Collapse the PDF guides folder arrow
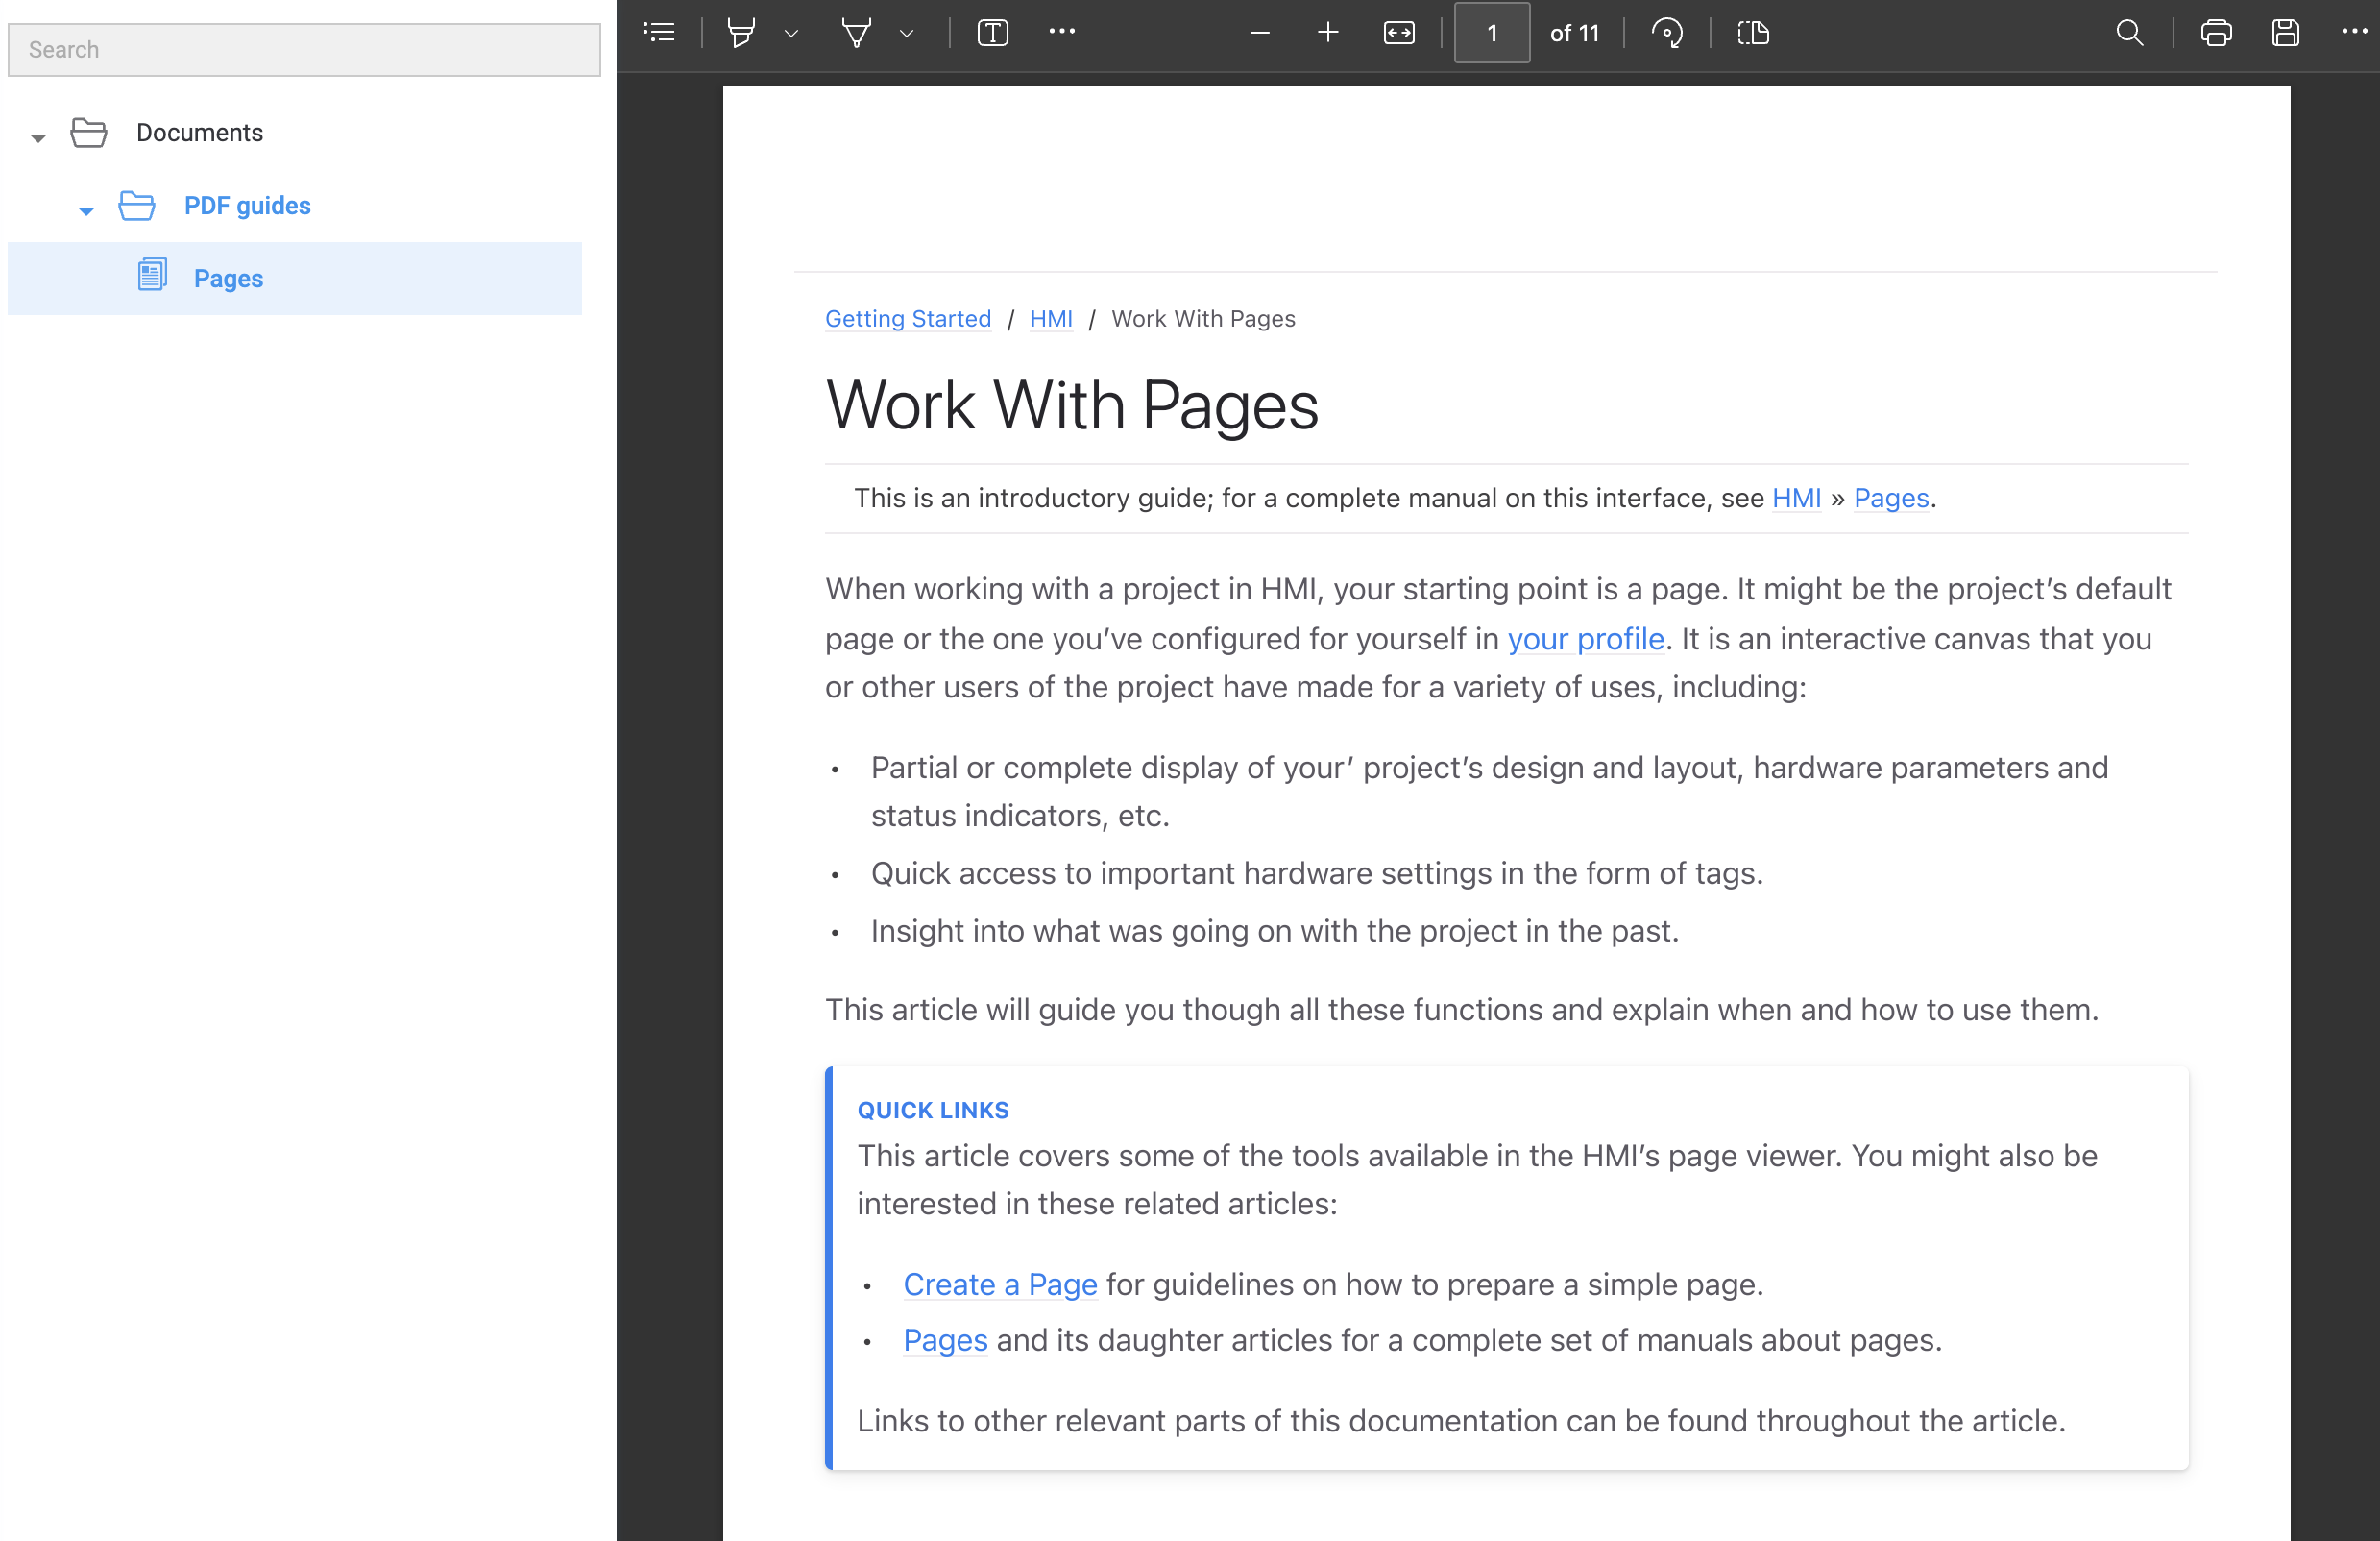The image size is (2380, 1541). coord(86,211)
